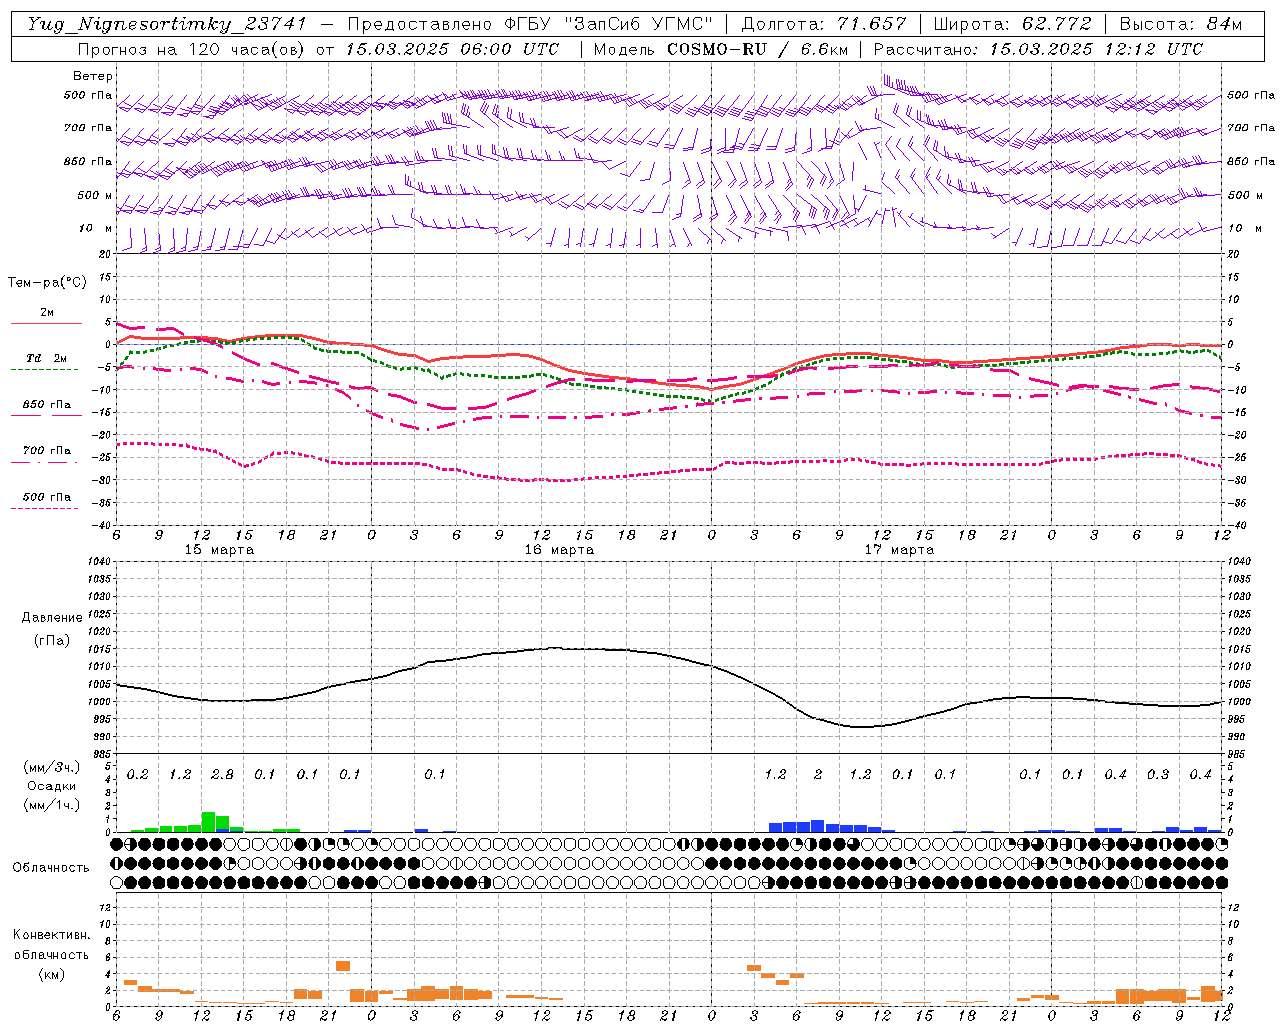Click the "(мм/3ч.)" precipitation unit label
This screenshot has height=1024, width=1280.
coord(51,767)
